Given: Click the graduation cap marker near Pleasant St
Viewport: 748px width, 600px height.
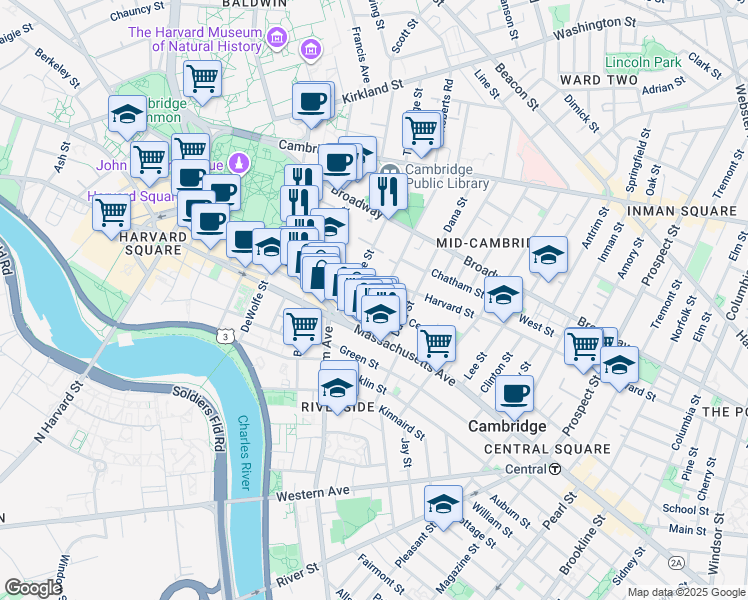Looking at the screenshot, I should (x=443, y=505).
